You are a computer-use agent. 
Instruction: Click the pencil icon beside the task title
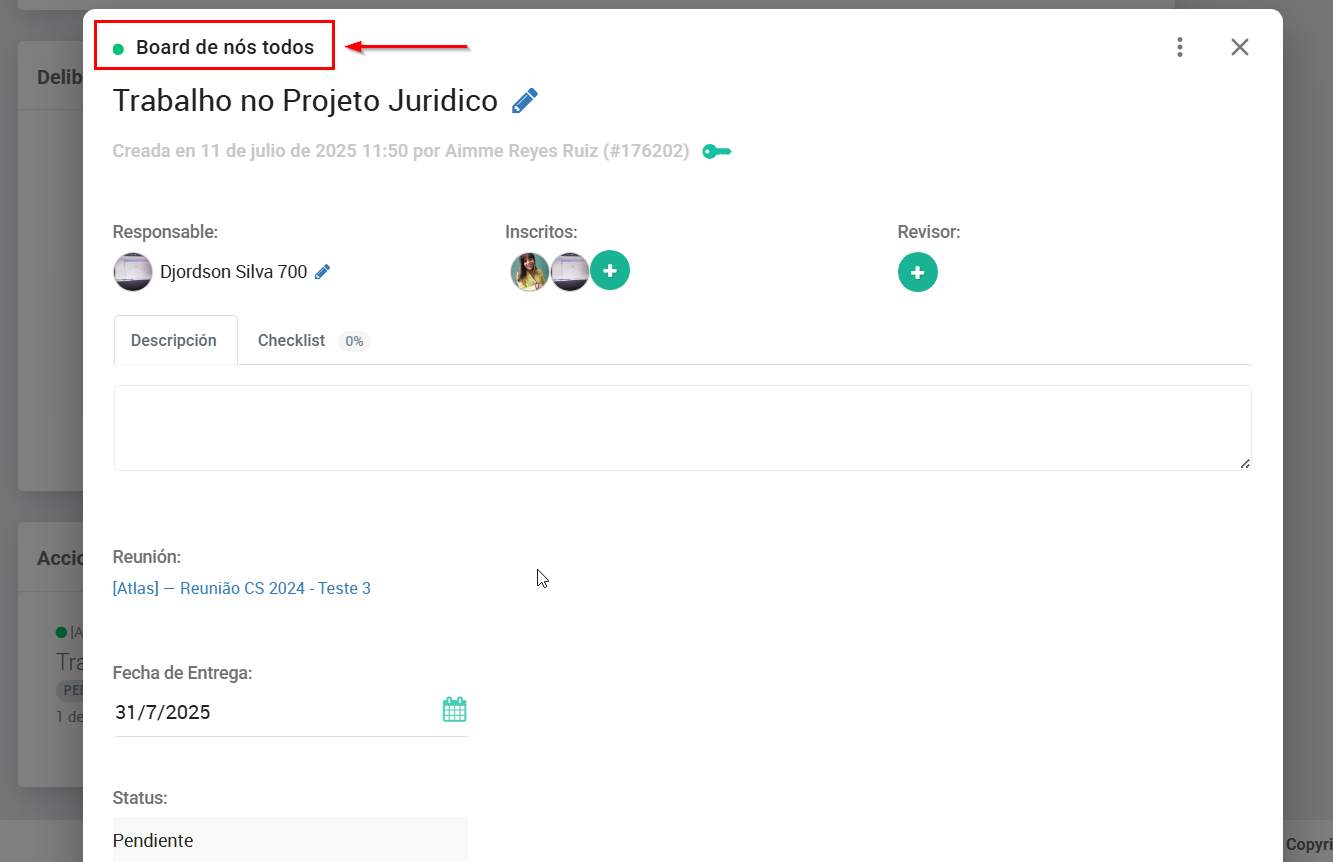point(524,101)
